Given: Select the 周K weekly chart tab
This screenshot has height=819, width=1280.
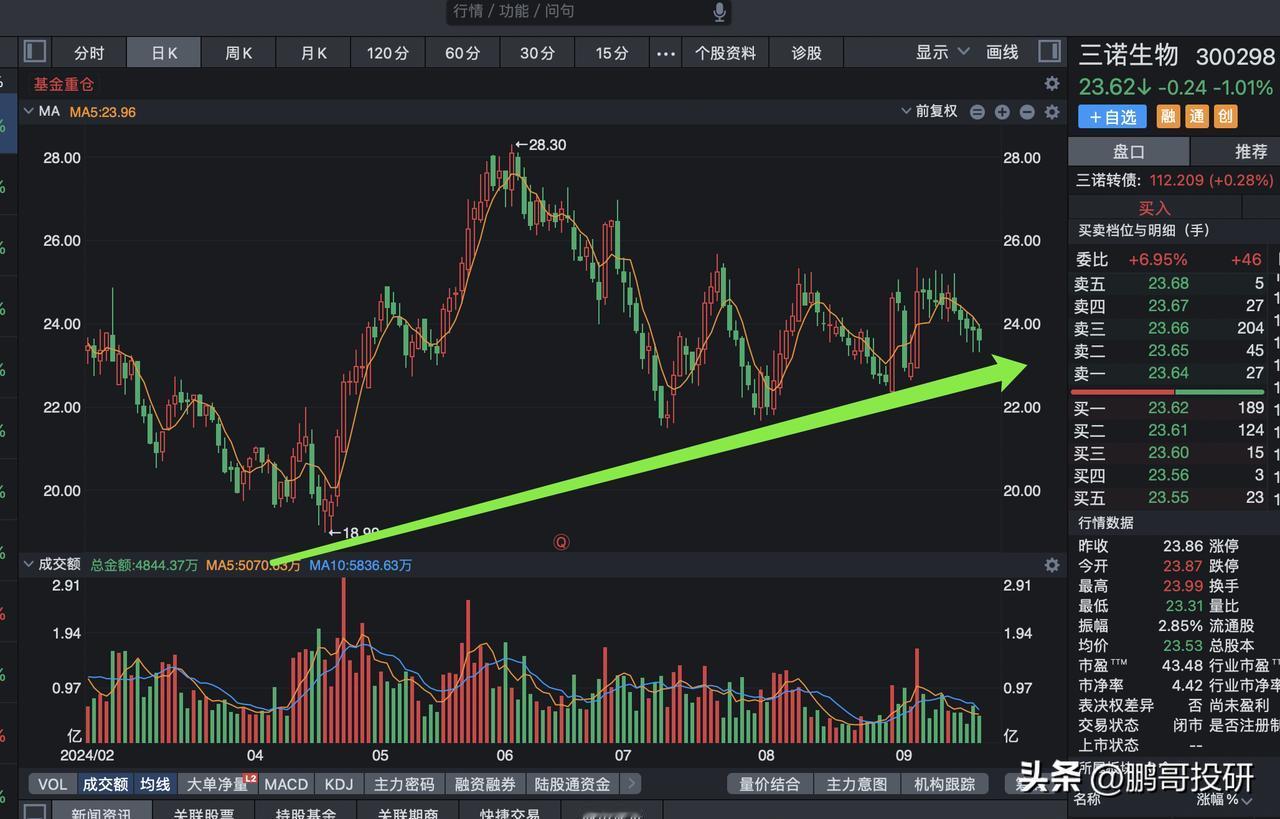Looking at the screenshot, I should coord(239,53).
